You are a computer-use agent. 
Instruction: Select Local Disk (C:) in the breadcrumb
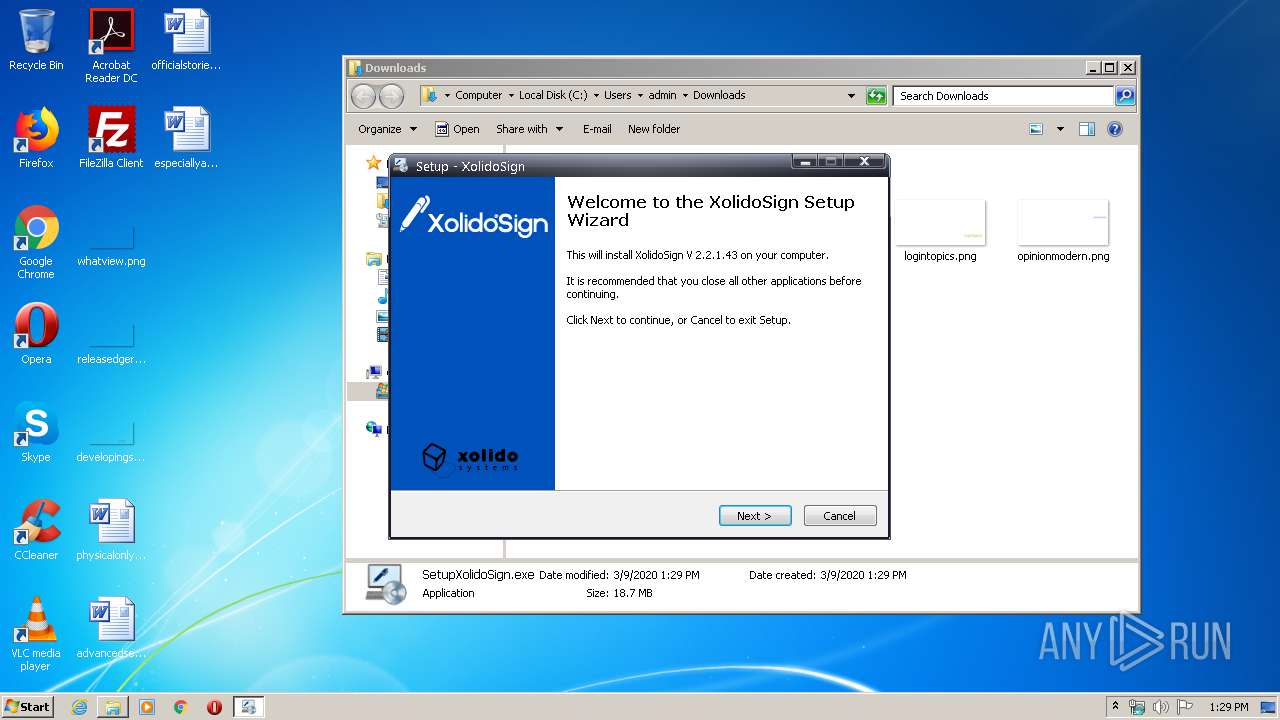coord(553,96)
